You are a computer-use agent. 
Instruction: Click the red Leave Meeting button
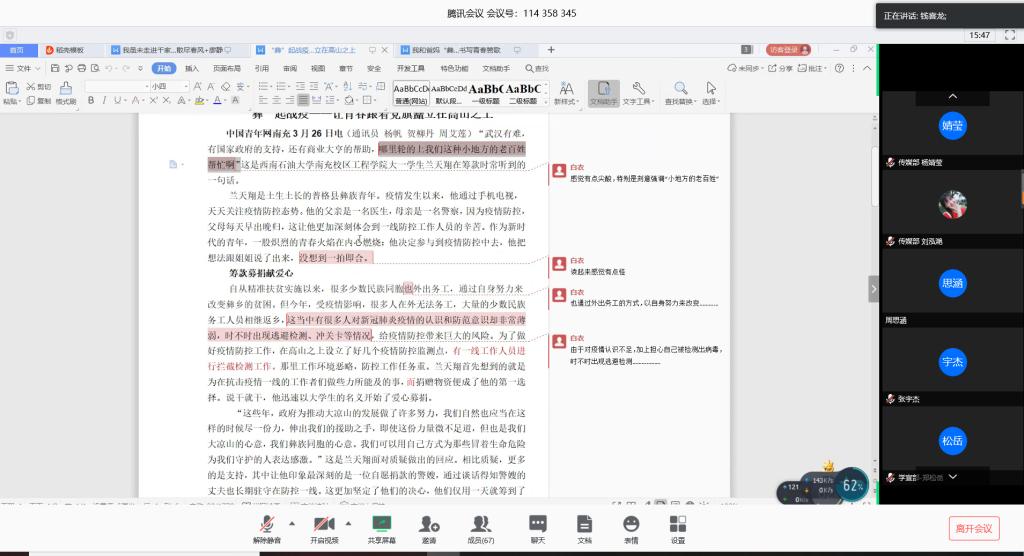[973, 528]
